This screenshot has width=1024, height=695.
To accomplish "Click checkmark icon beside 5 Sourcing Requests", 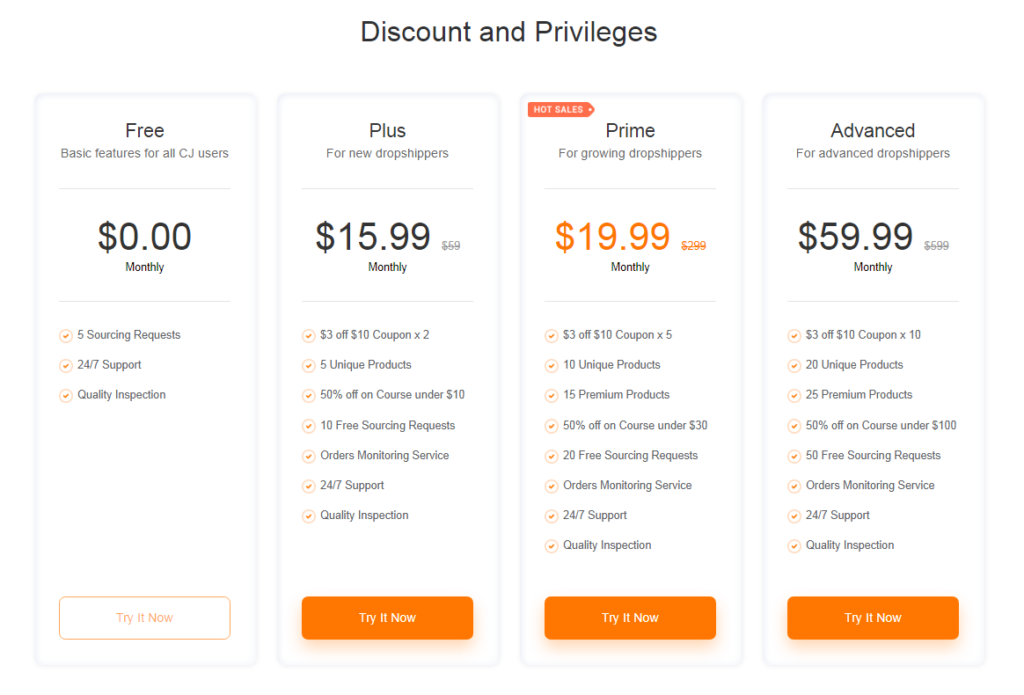I will (66, 336).
